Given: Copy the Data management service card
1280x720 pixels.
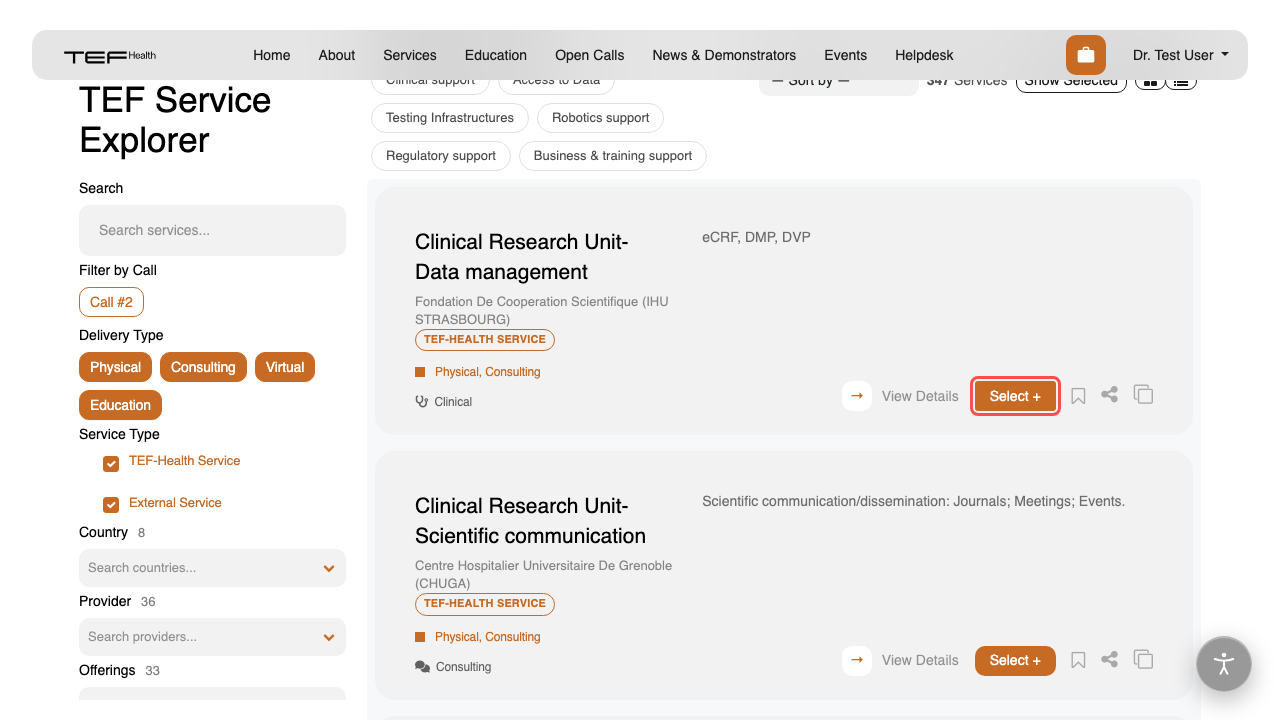Looking at the screenshot, I should (1143, 394).
